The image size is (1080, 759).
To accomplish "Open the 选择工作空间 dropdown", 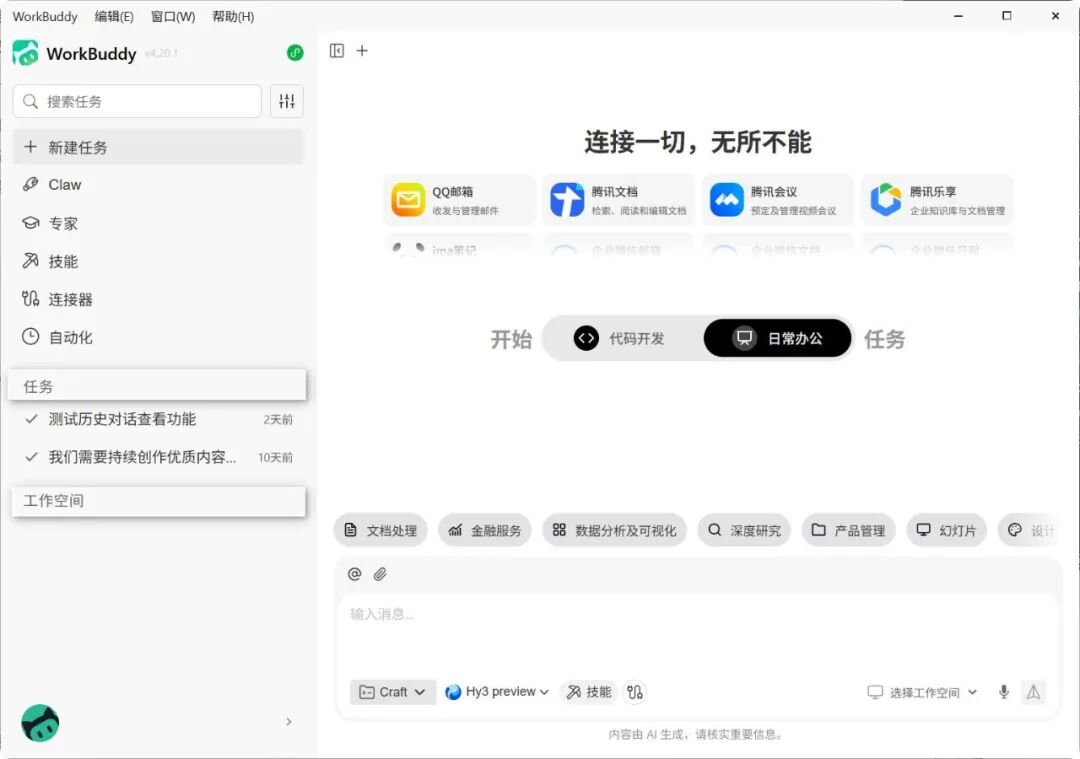I will click(922, 692).
